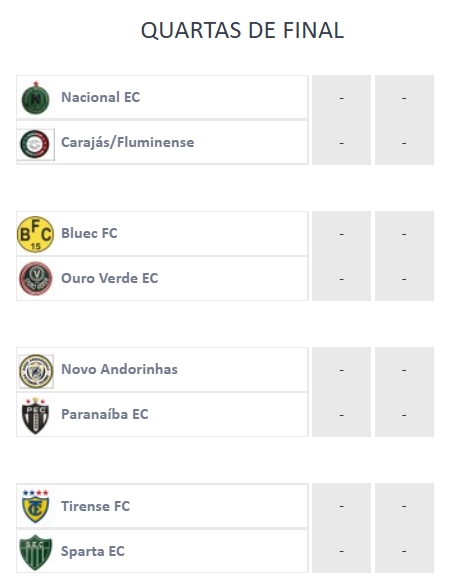
Task: Open the Nacional EC team link
Action: coord(101,97)
